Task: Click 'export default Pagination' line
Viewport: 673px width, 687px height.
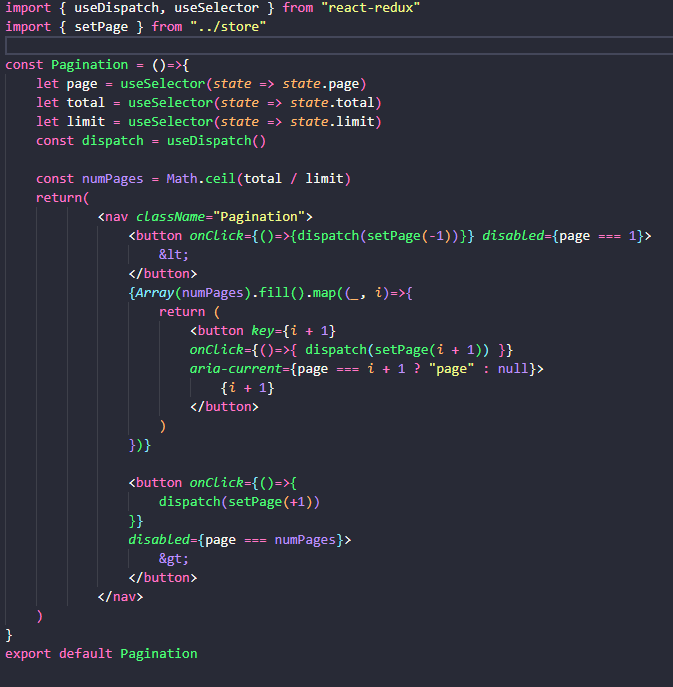Action: point(101,654)
